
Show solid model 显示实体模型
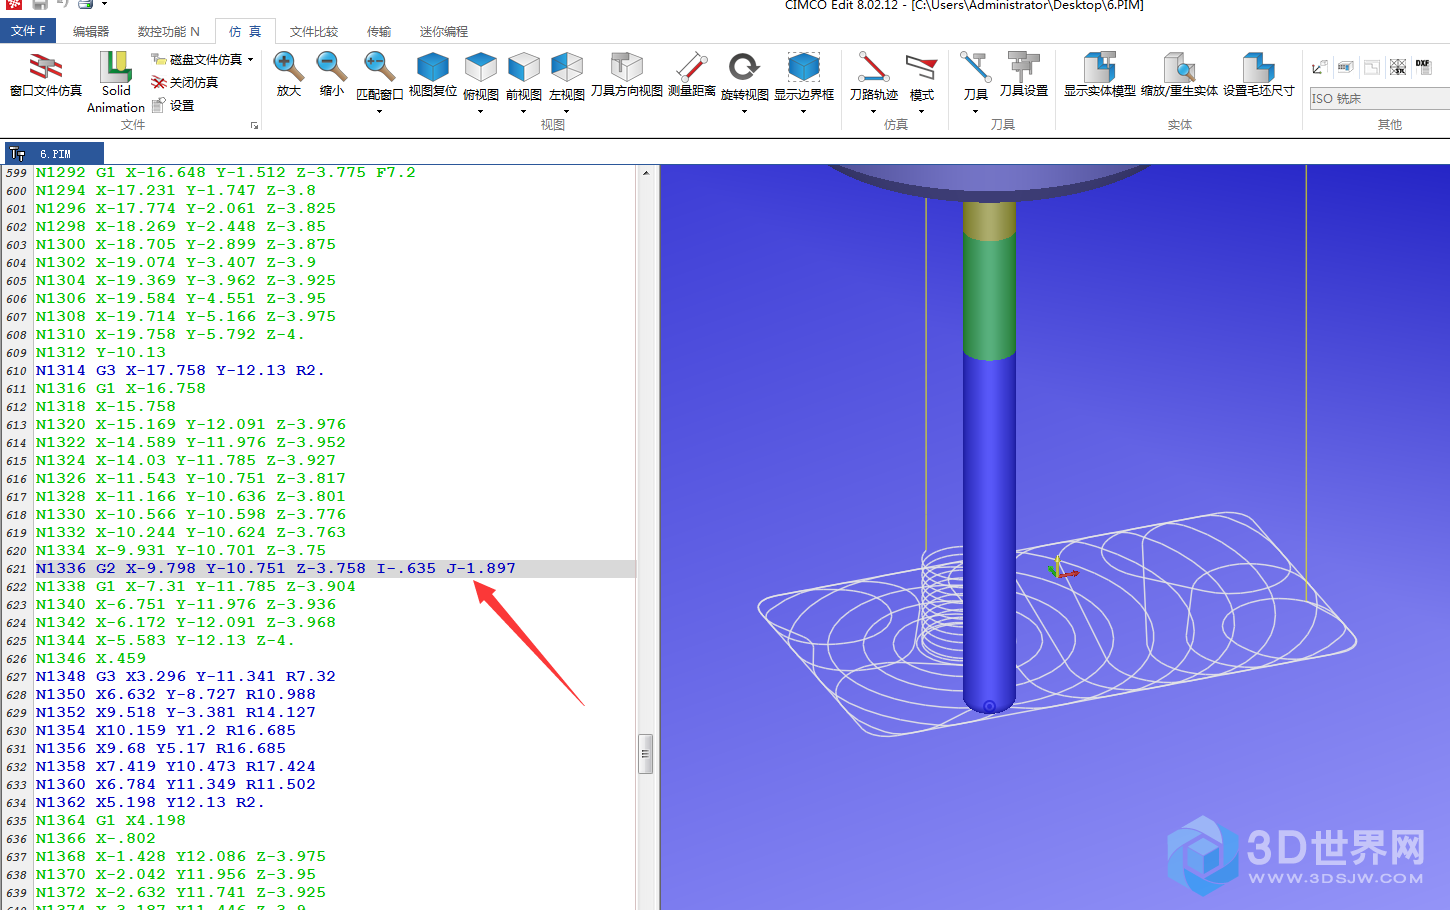[1099, 74]
